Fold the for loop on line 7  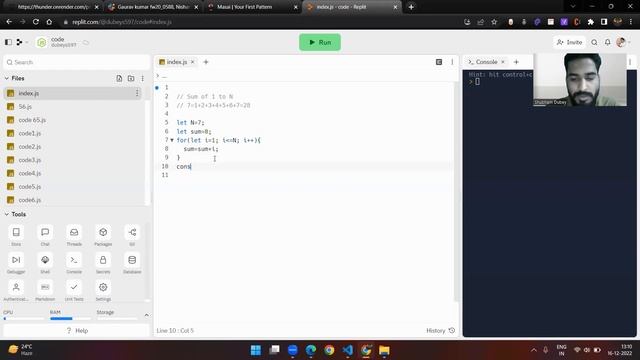pos(172,140)
